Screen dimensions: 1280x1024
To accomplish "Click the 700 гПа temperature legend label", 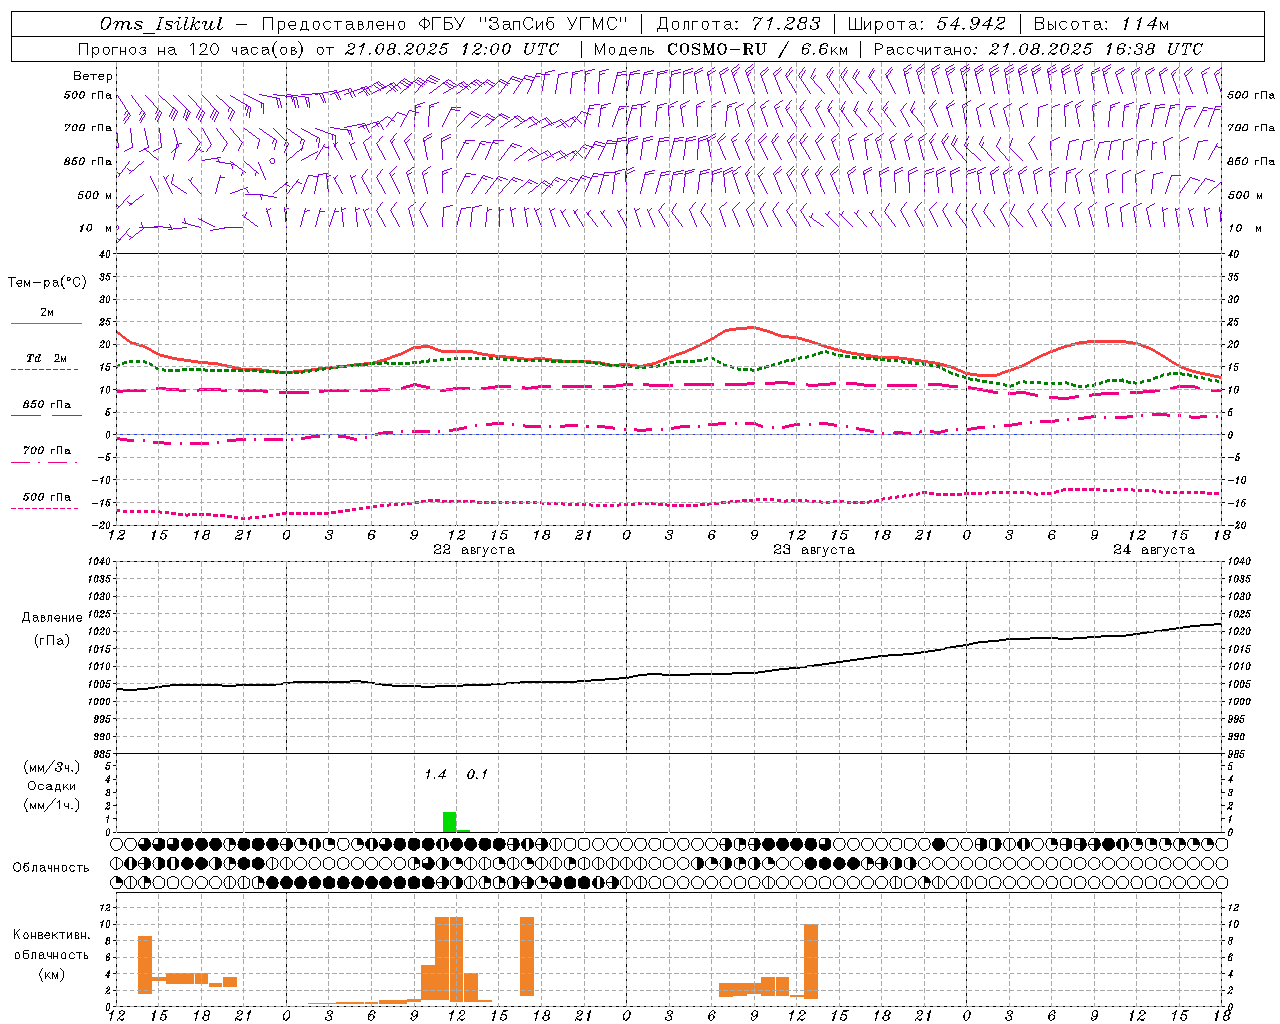I will pos(47,451).
